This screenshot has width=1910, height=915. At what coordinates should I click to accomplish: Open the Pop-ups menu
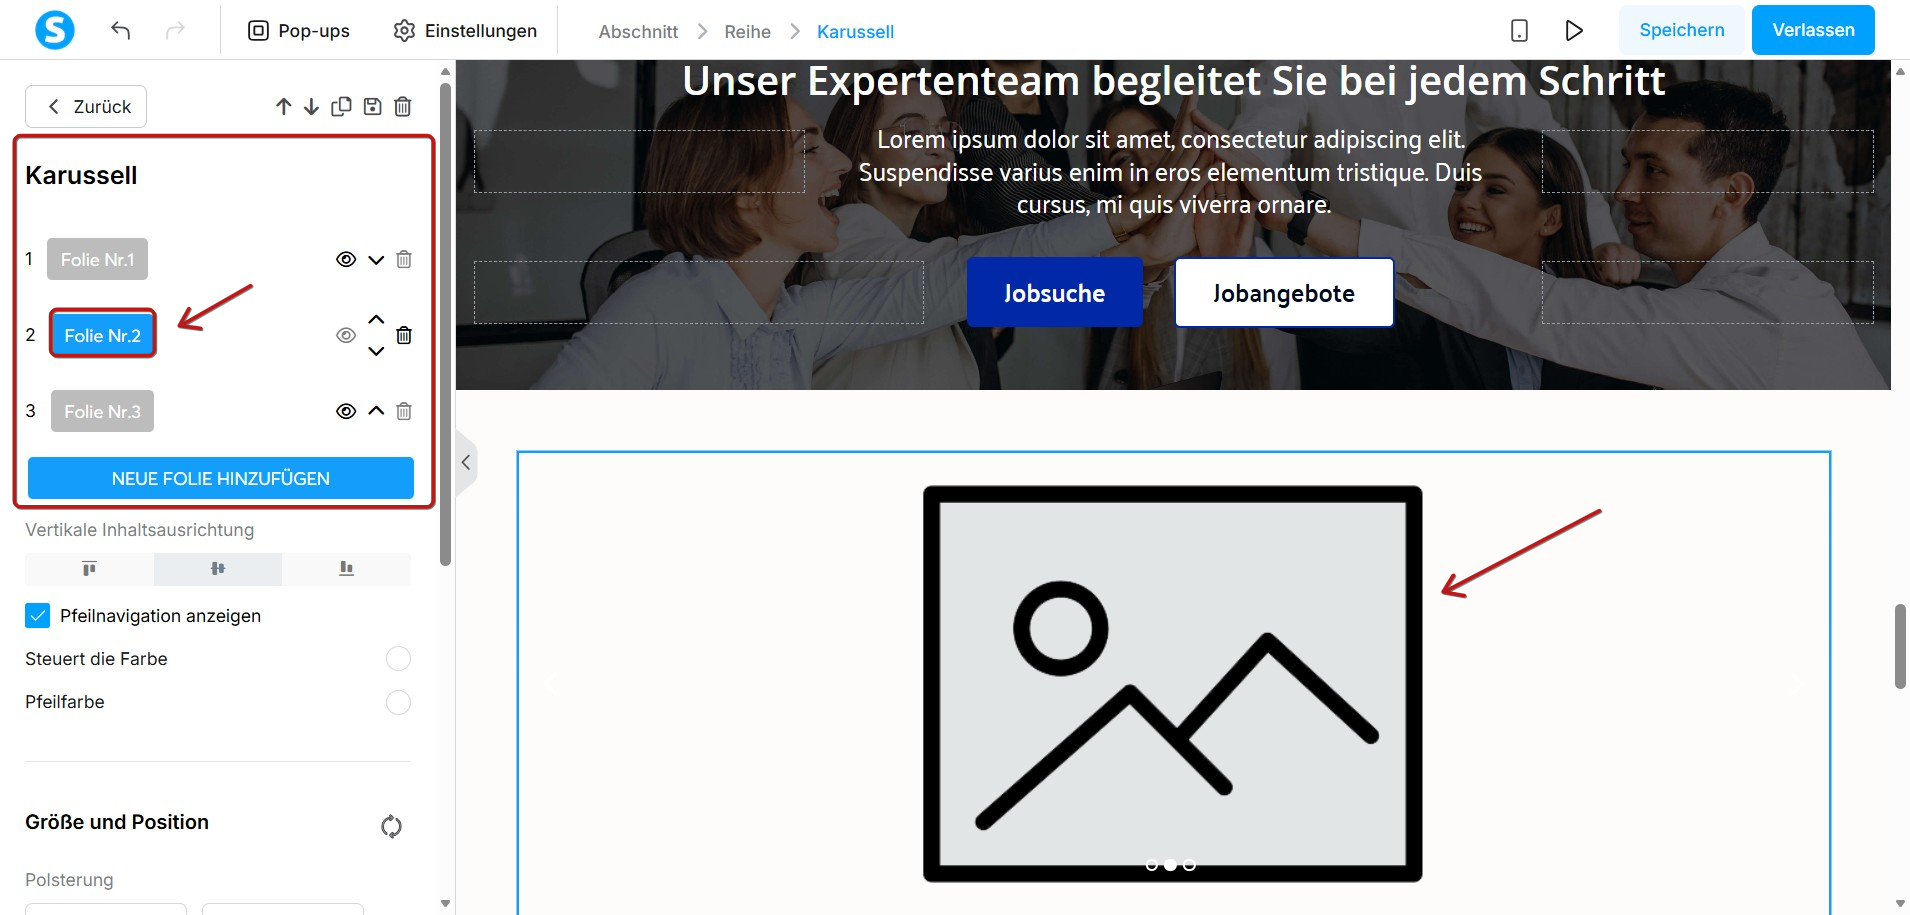(298, 31)
